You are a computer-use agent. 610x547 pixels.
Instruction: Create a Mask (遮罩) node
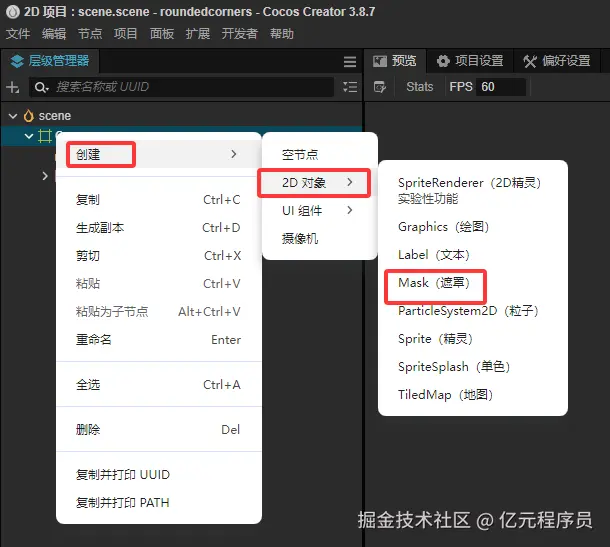point(473,282)
